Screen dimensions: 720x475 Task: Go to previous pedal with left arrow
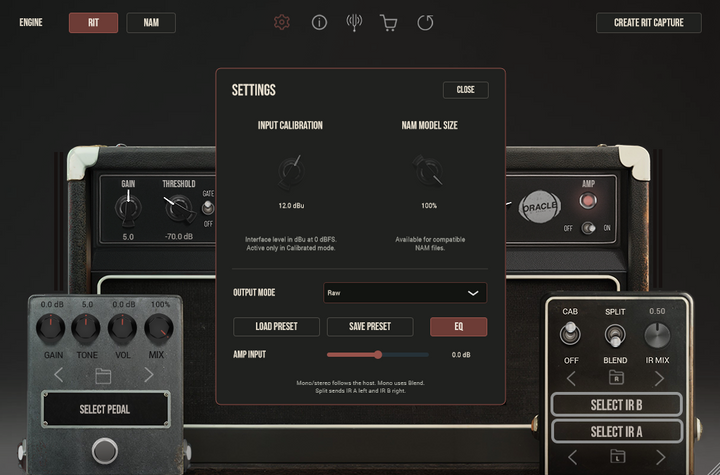click(x=58, y=375)
